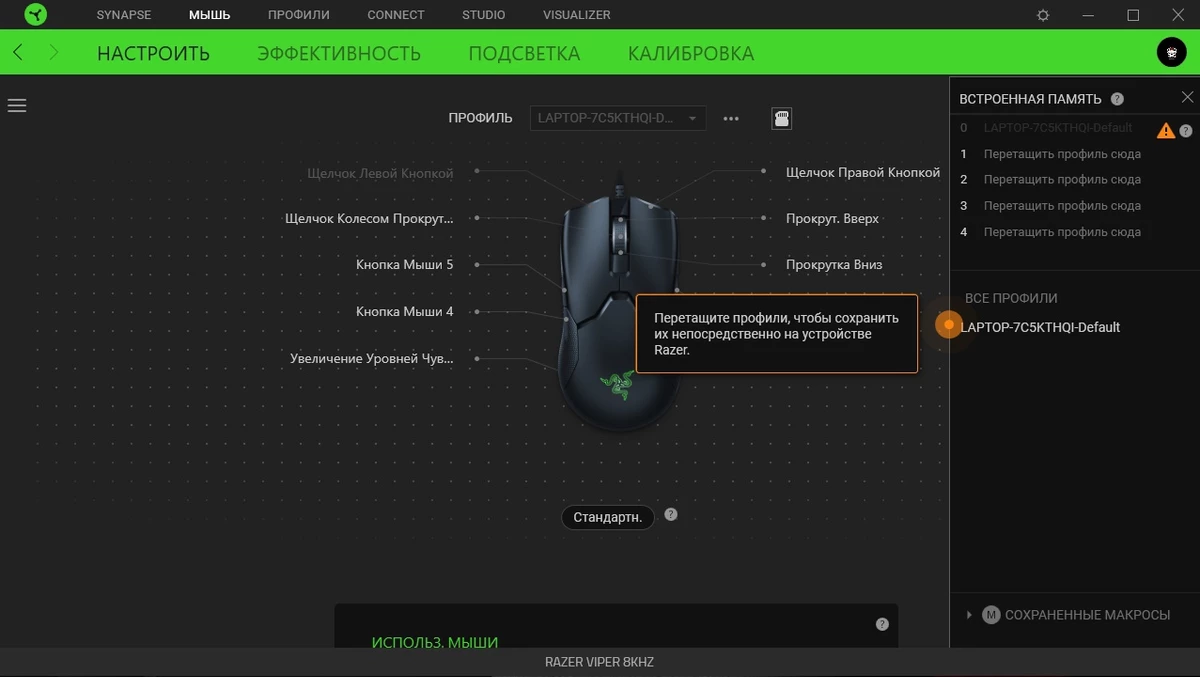Screen dimensions: 1200x677
Task: Click the Razer Viper mouse image
Action: (x=620, y=310)
